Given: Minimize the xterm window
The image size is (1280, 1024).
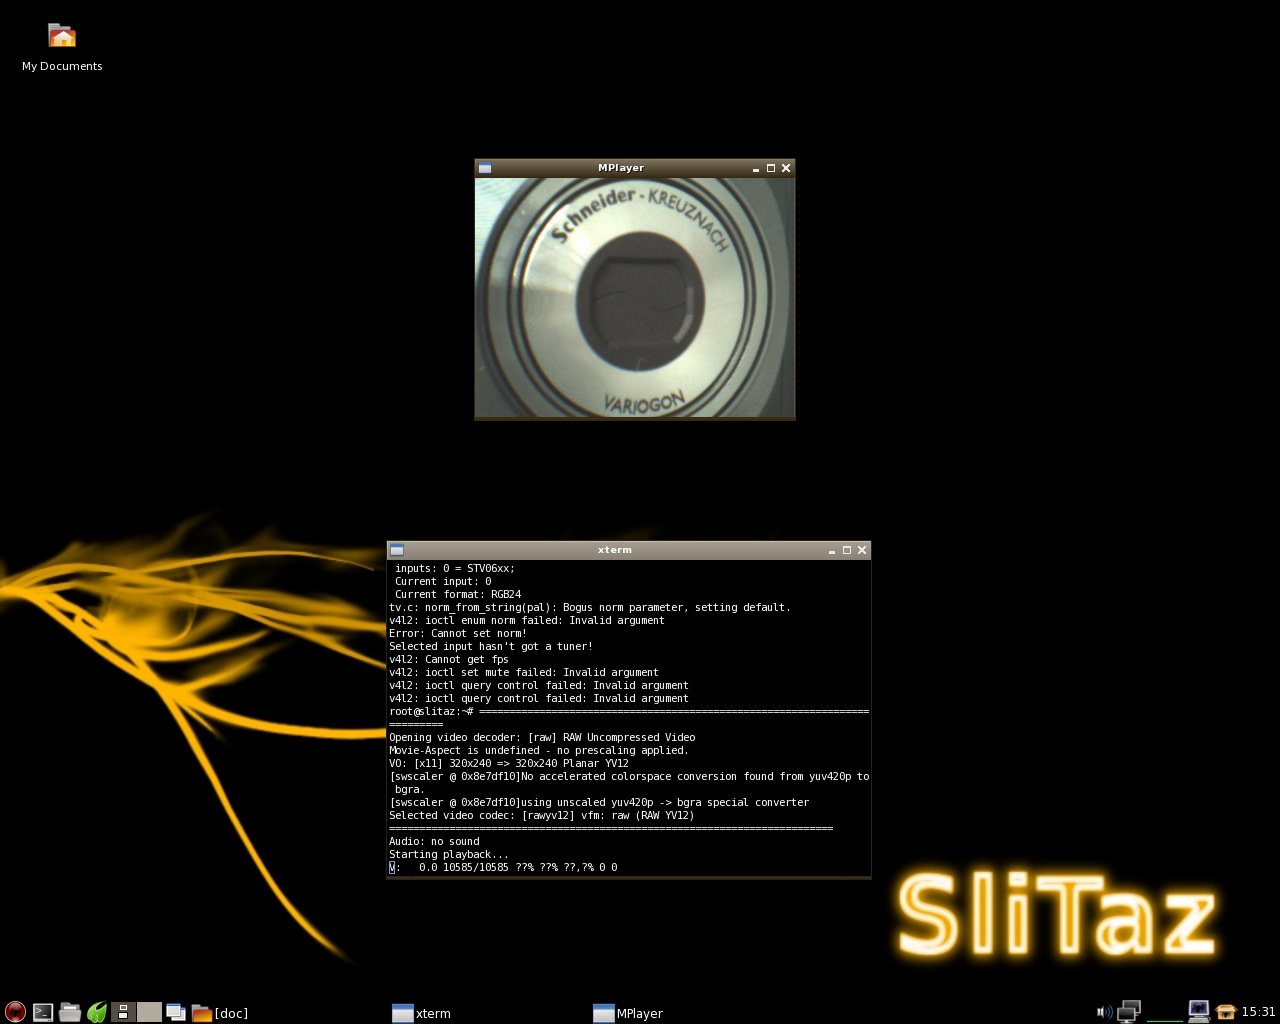Looking at the screenshot, I should pos(832,550).
